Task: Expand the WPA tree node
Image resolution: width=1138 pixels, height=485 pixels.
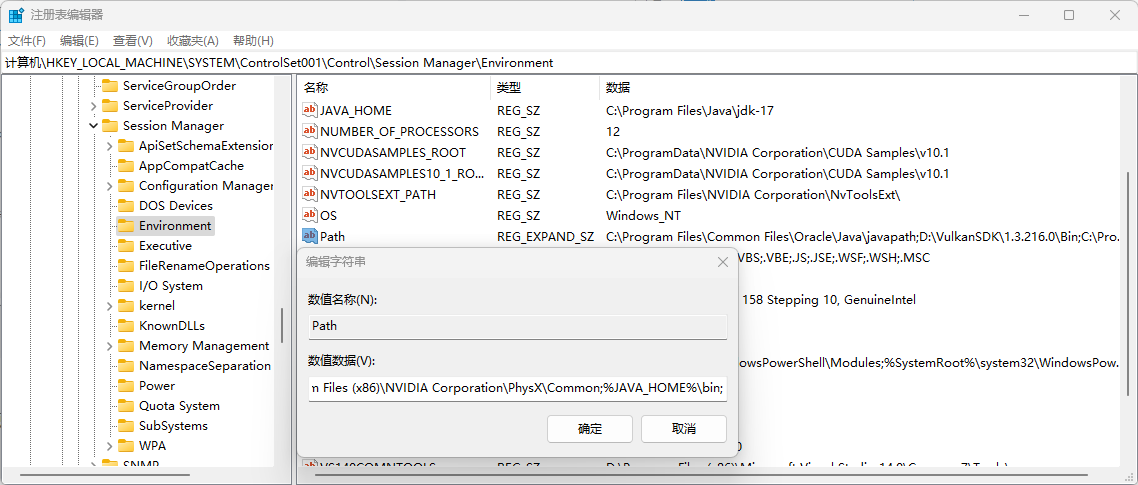Action: (x=110, y=446)
